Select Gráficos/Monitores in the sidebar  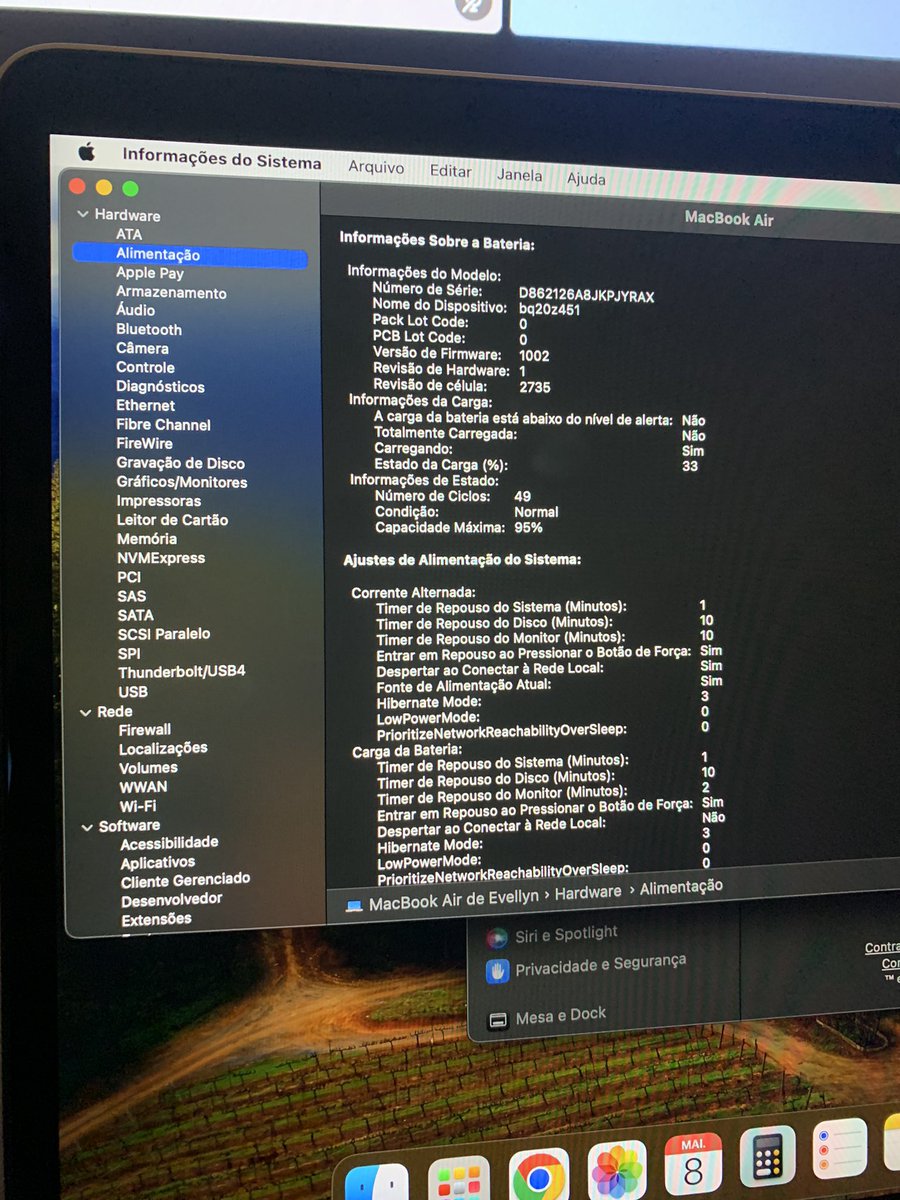point(182,482)
